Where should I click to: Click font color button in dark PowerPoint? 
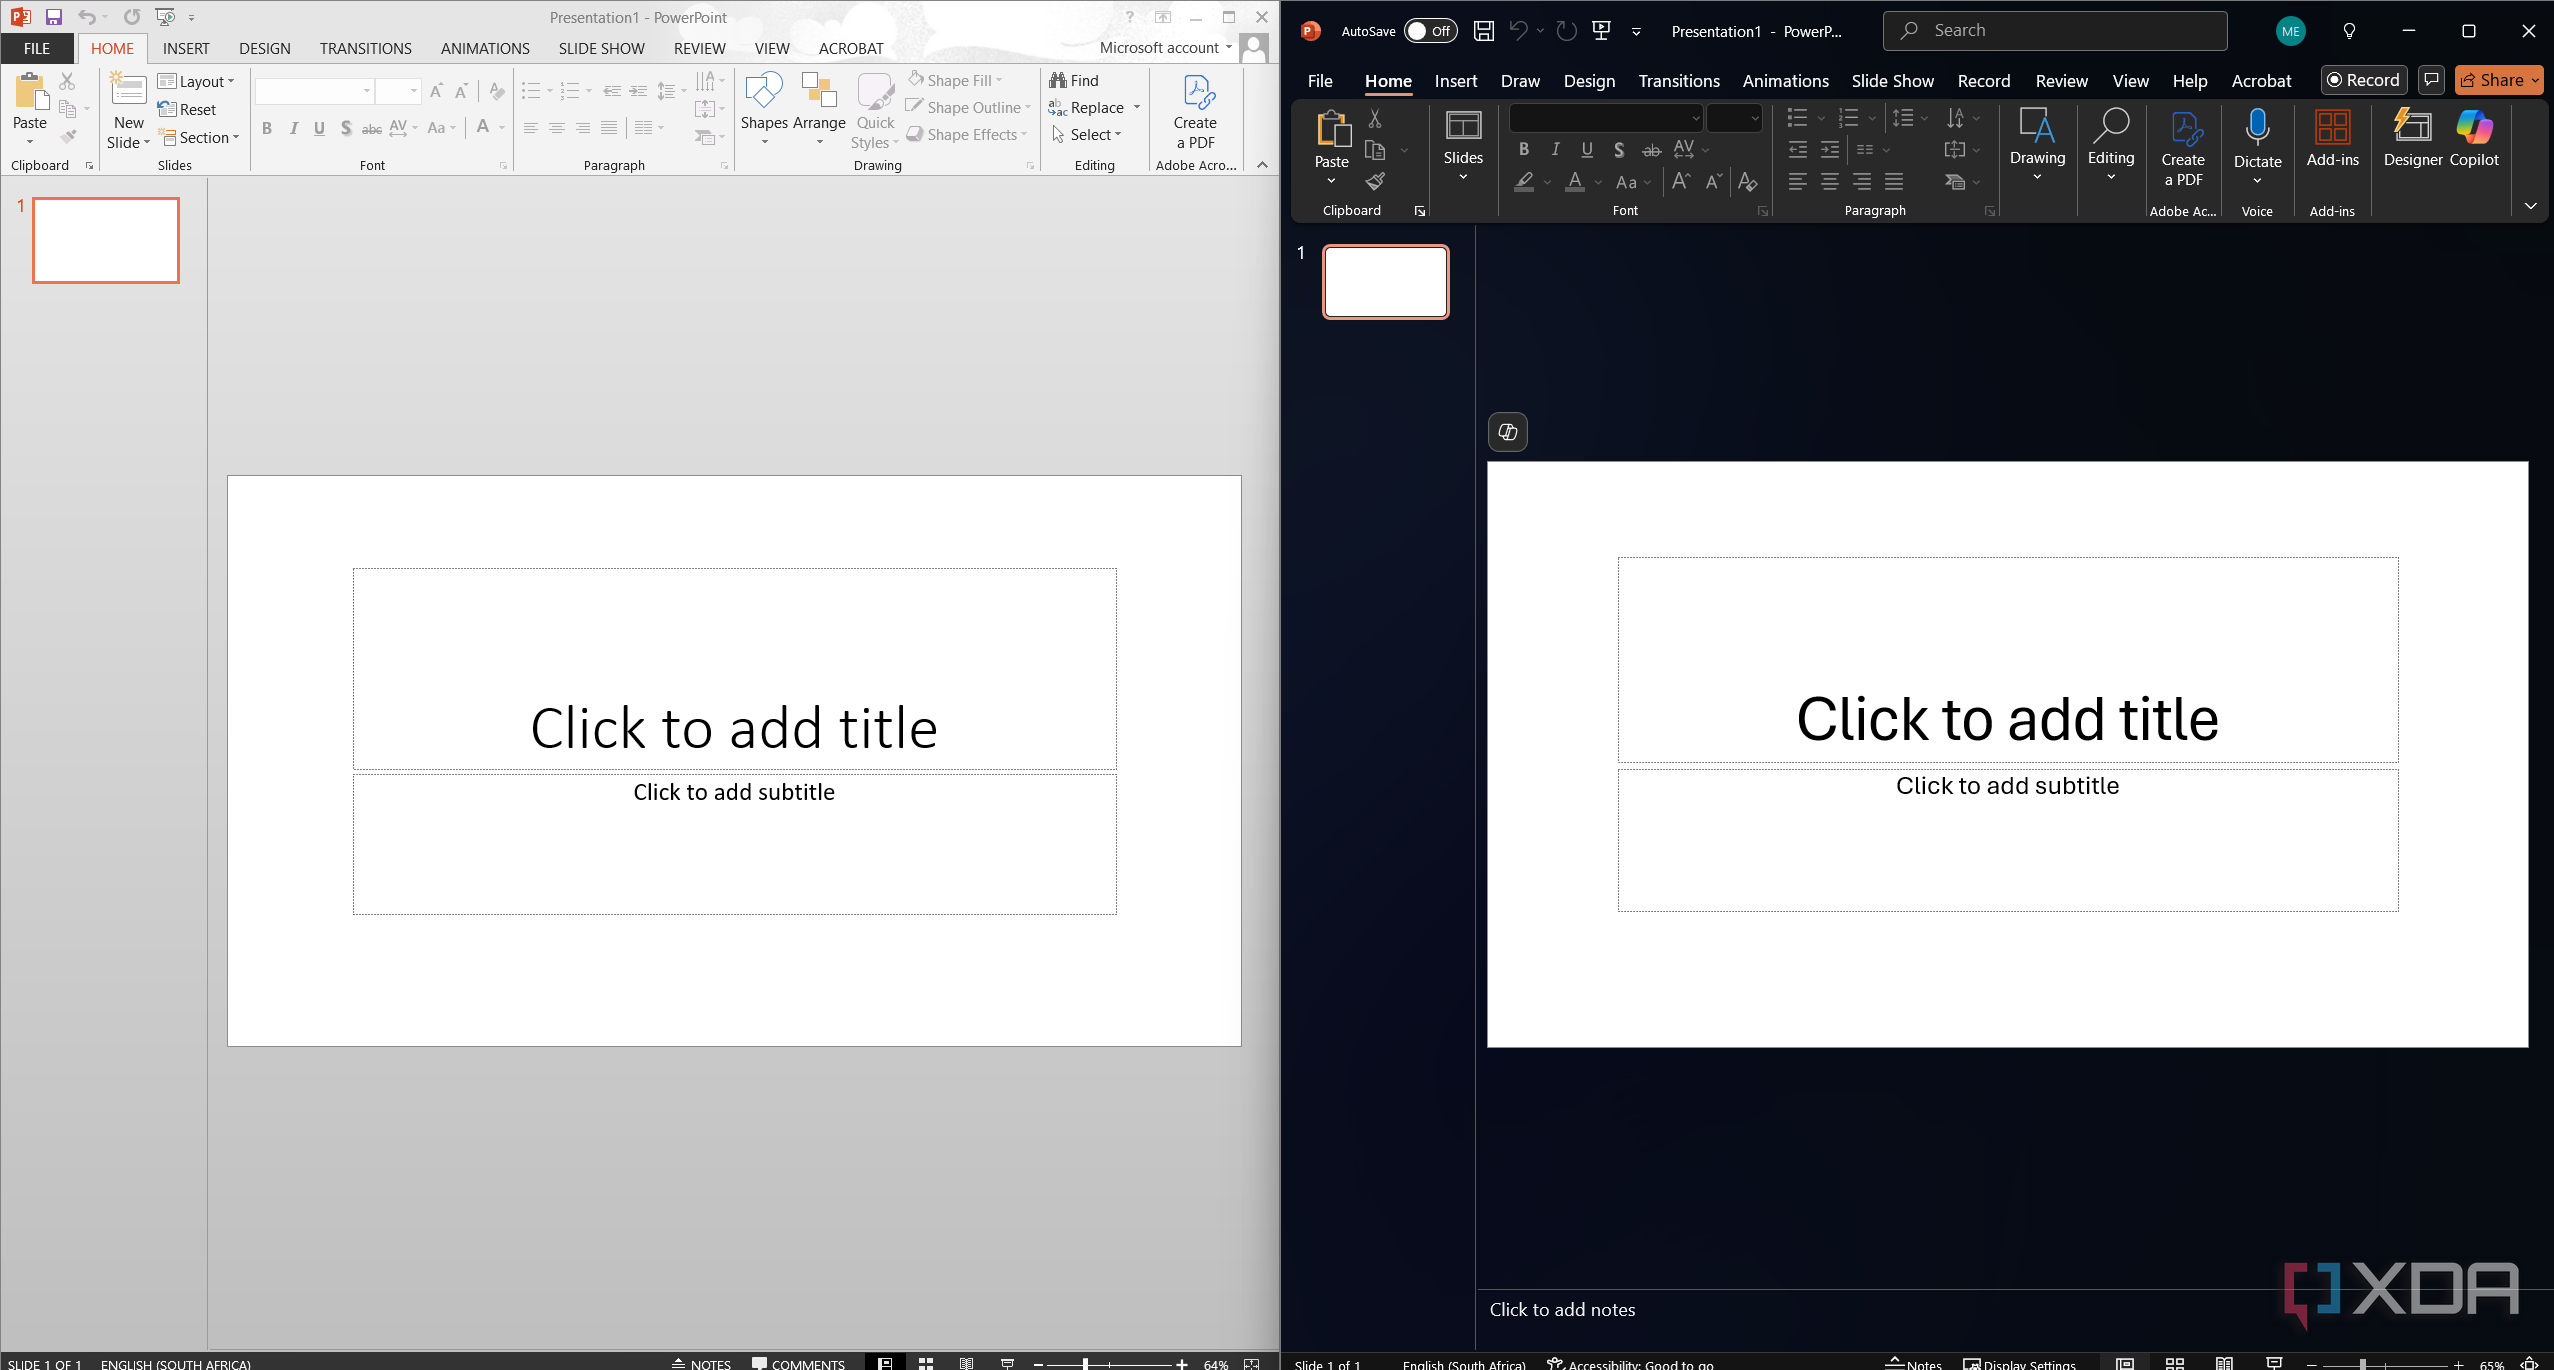pos(1575,182)
